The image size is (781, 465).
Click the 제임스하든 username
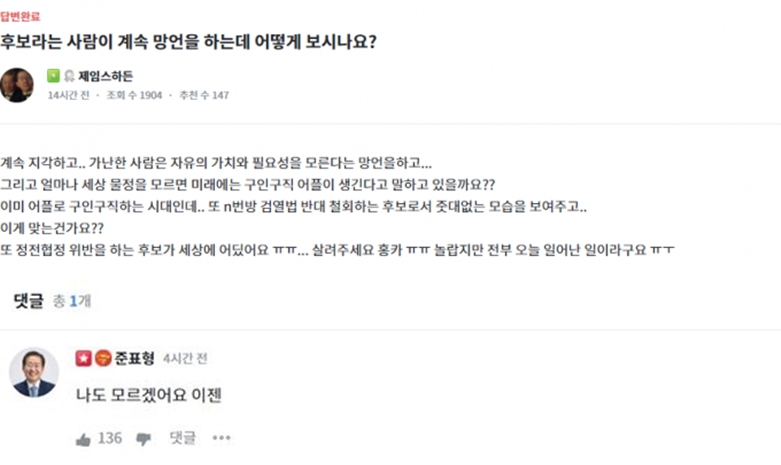point(105,75)
